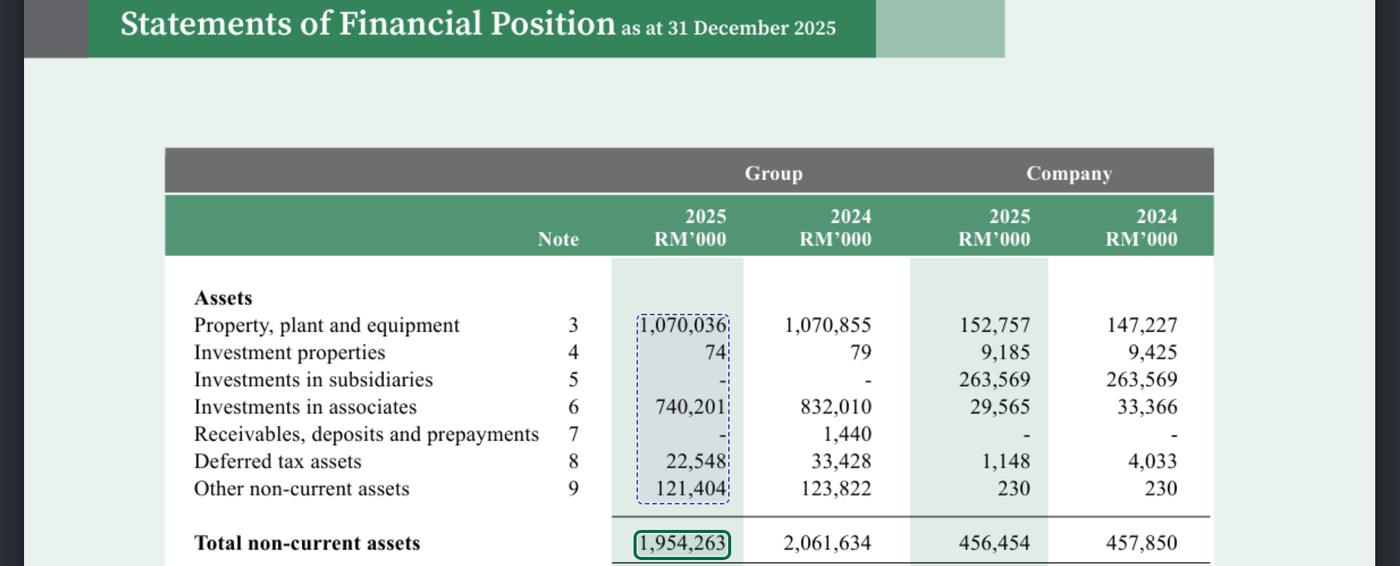Click the Investment properties value 79
This screenshot has height=566, width=1400.
860,353
